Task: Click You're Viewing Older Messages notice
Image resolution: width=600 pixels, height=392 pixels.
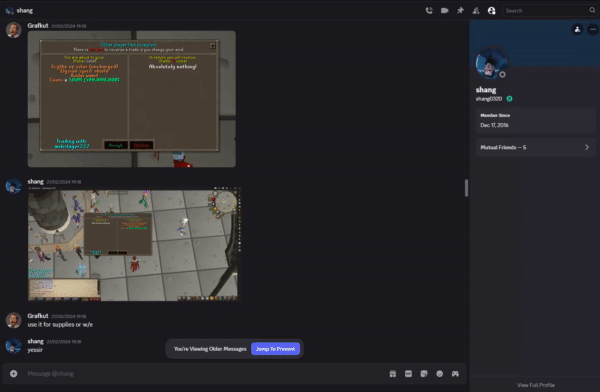Action: (210, 349)
